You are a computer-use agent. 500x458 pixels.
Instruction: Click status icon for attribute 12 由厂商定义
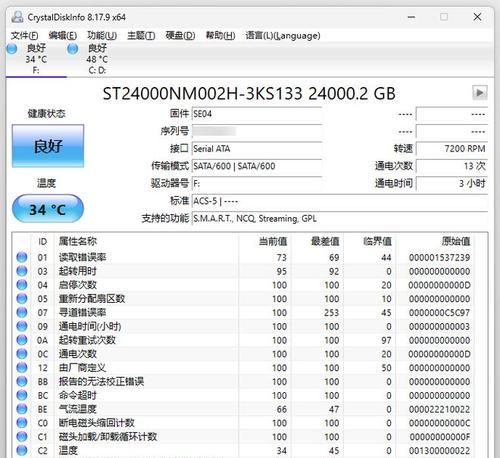click(x=22, y=368)
